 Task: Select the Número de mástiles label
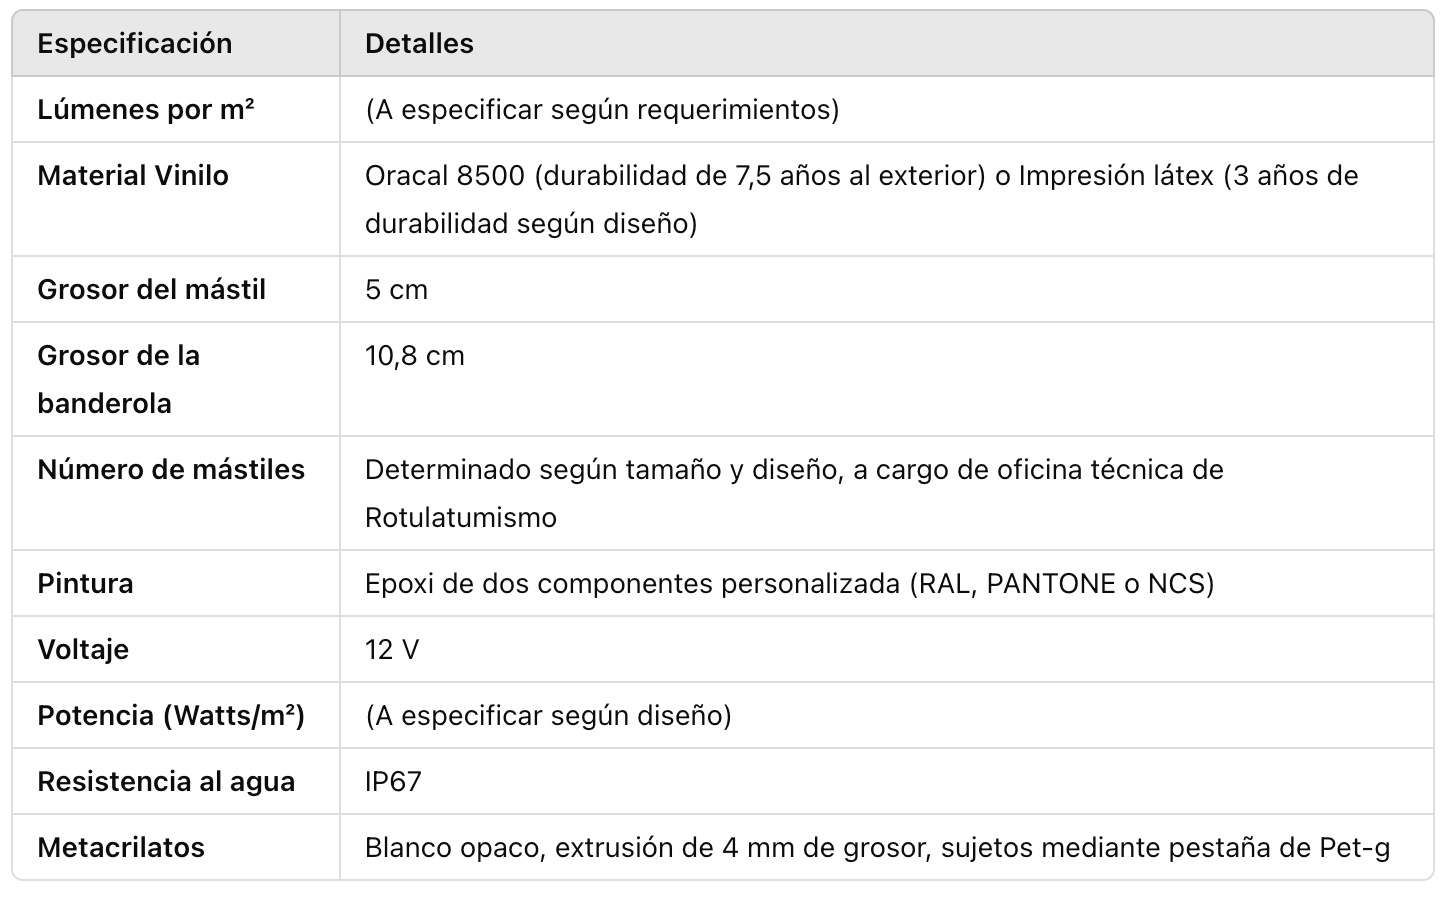pyautogui.click(x=171, y=470)
